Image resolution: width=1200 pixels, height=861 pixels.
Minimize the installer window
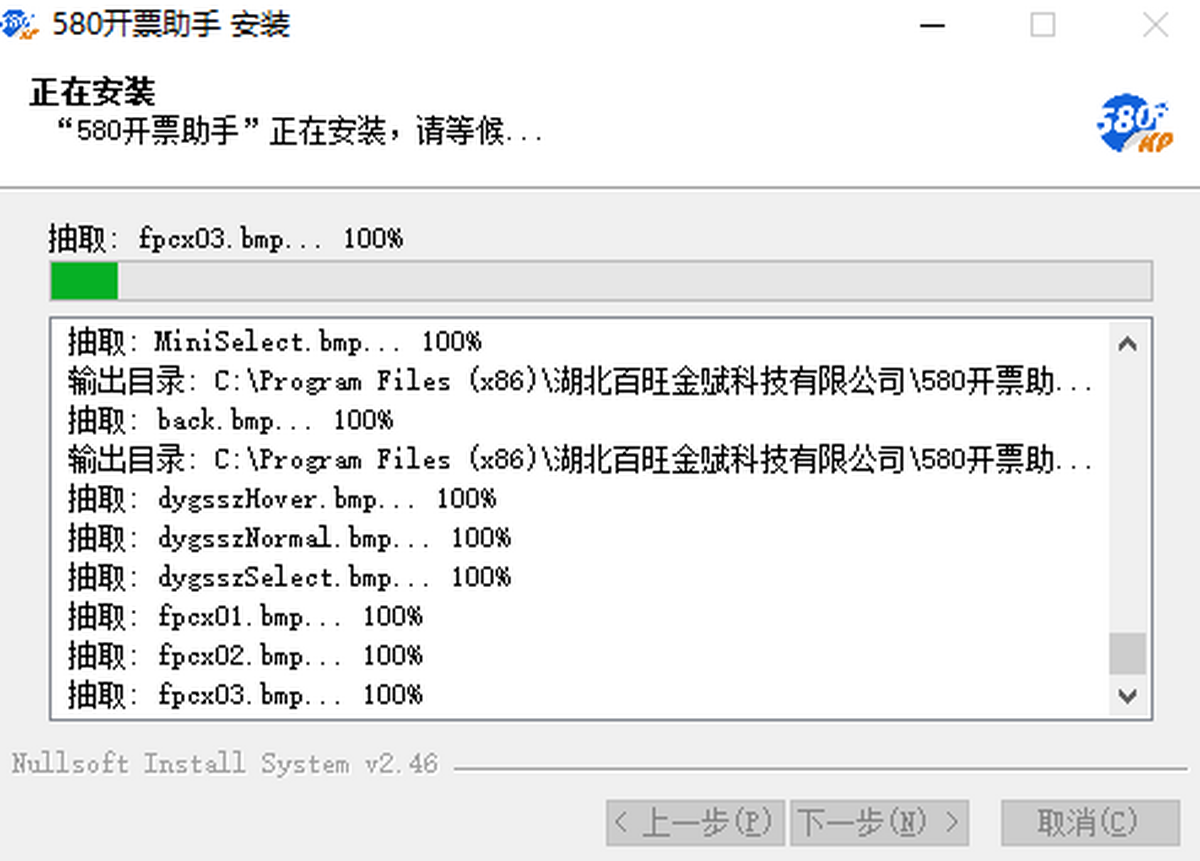(932, 25)
